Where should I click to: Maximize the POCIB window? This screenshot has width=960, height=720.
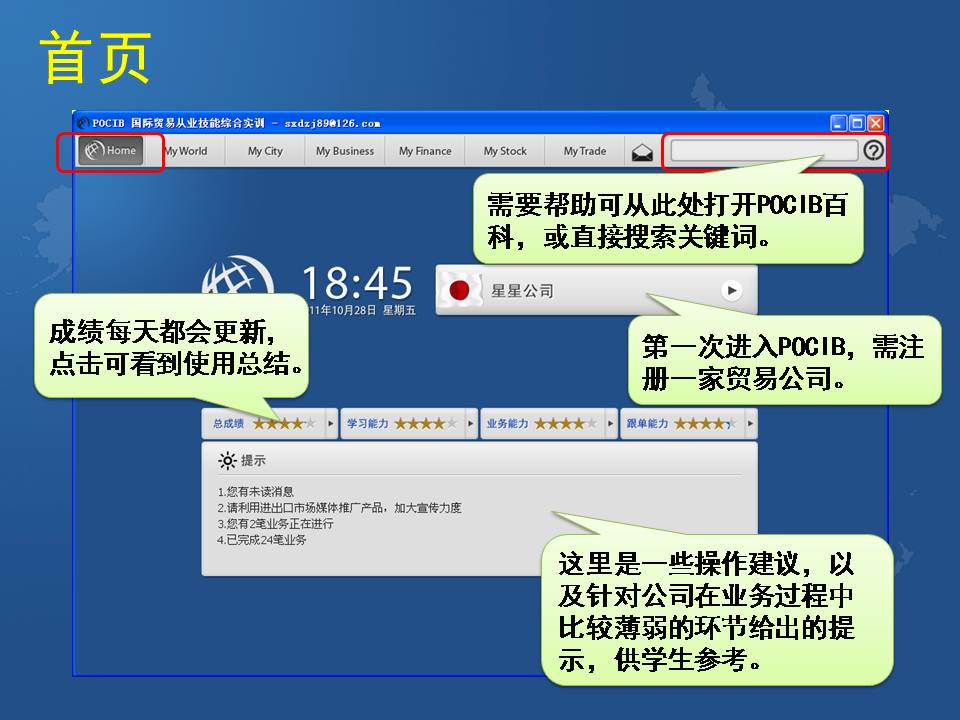click(x=857, y=123)
